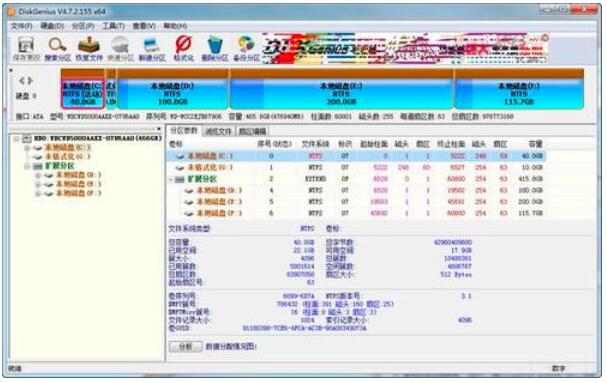
Task: Expand 本地磁盘(D:) in the left tree
Action: pyautogui.click(x=38, y=175)
